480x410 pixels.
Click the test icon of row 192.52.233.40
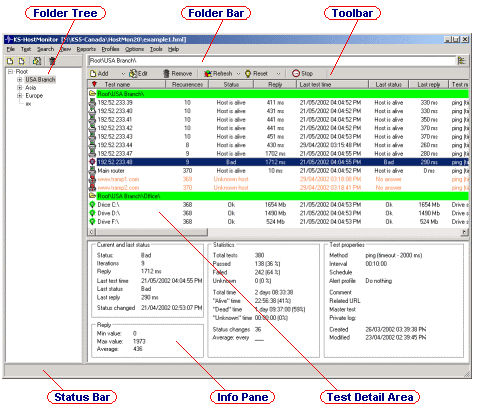click(x=92, y=111)
